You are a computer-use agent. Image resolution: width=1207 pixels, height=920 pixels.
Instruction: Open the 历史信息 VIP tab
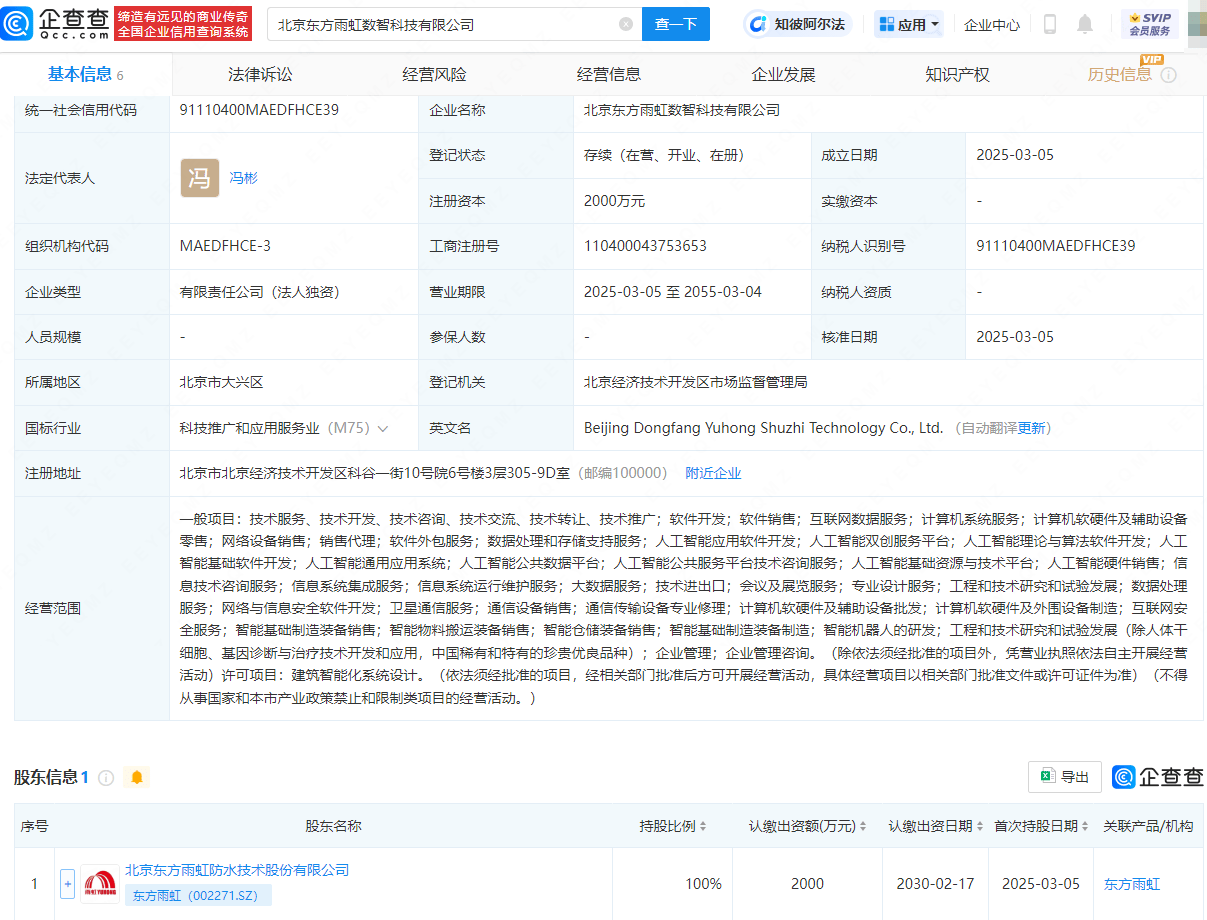[1120, 74]
